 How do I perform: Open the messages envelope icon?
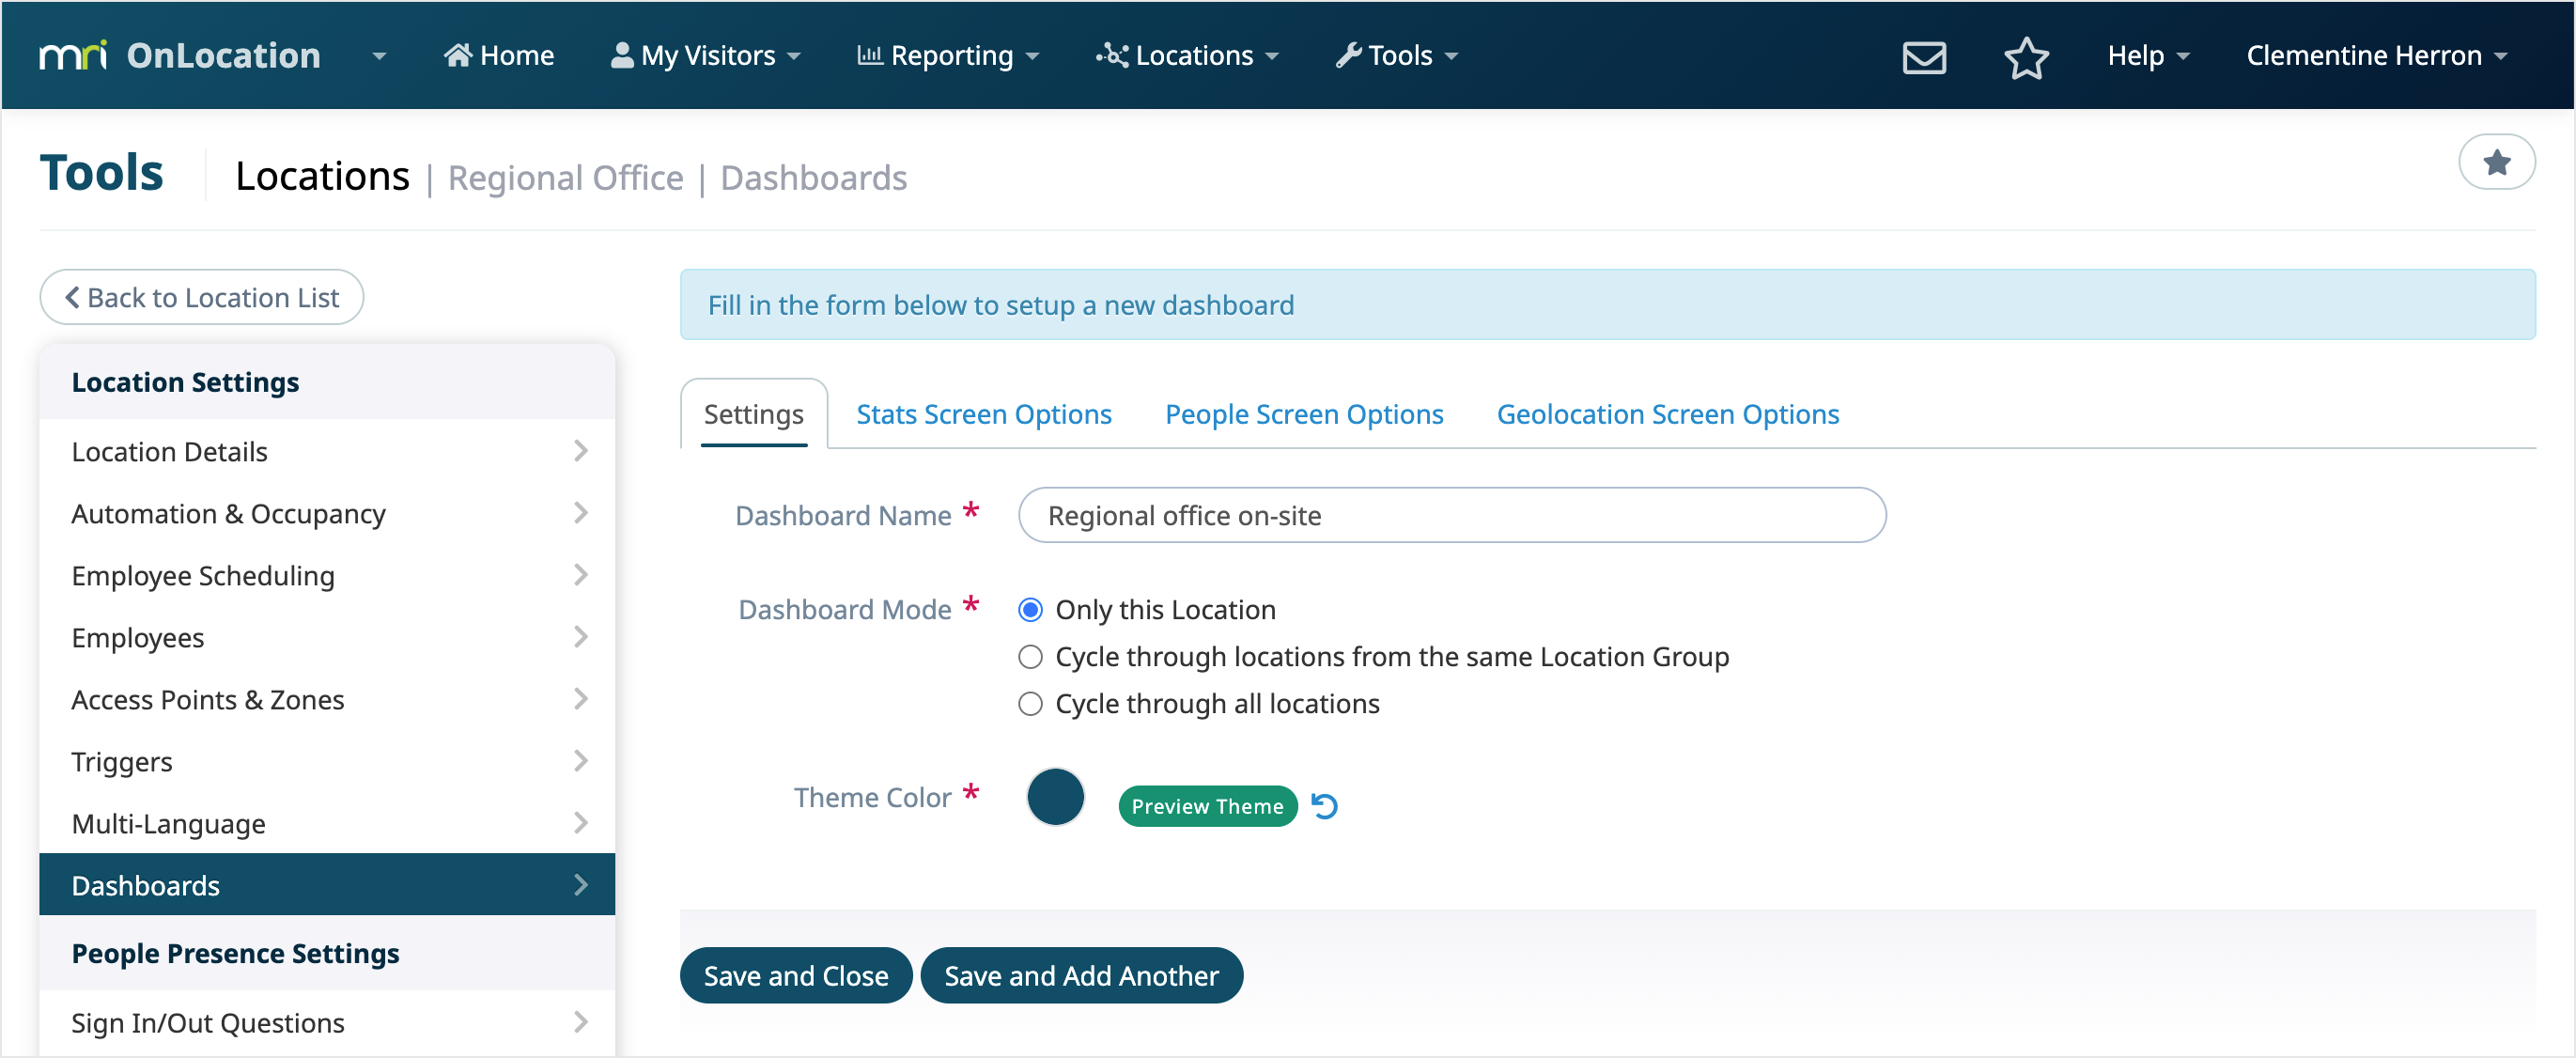pyautogui.click(x=1923, y=57)
